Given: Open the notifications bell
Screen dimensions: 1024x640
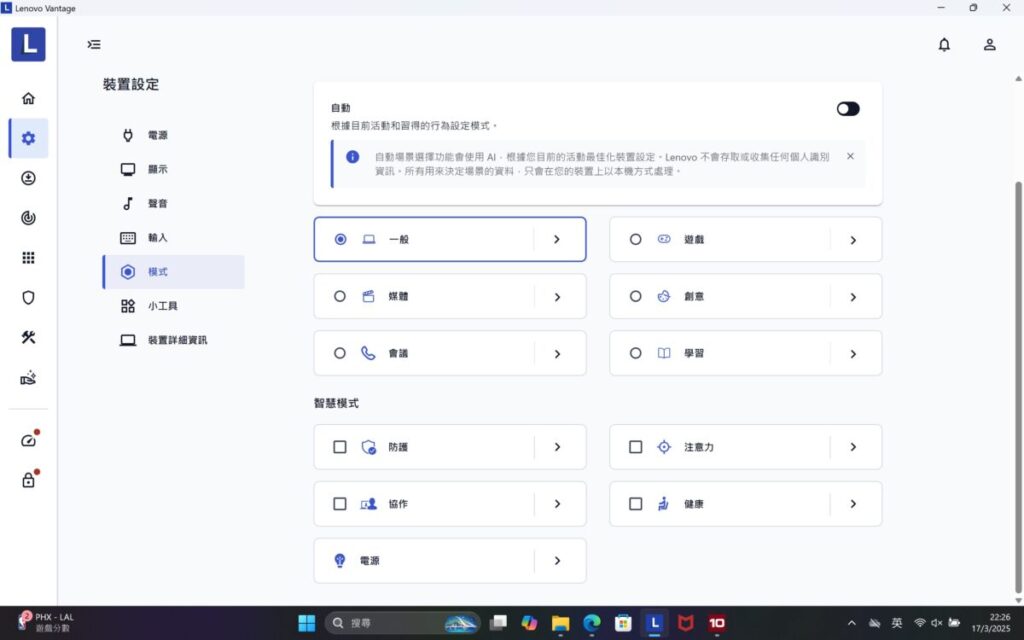Looking at the screenshot, I should click(944, 44).
